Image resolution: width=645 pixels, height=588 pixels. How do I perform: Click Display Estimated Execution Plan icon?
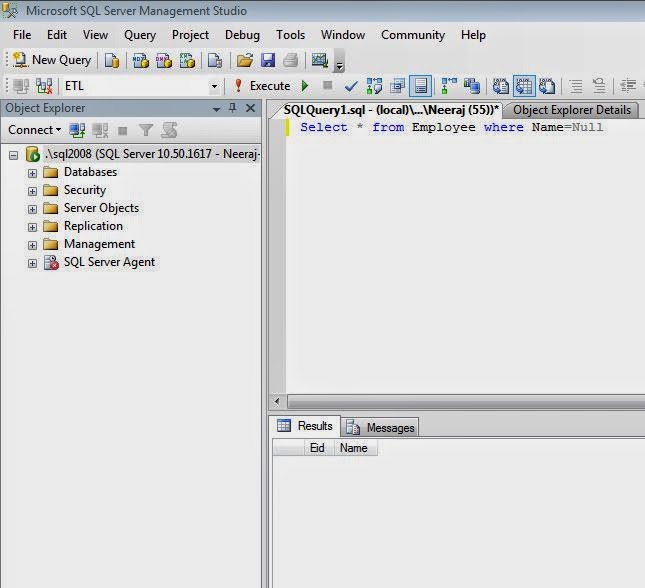(x=374, y=86)
